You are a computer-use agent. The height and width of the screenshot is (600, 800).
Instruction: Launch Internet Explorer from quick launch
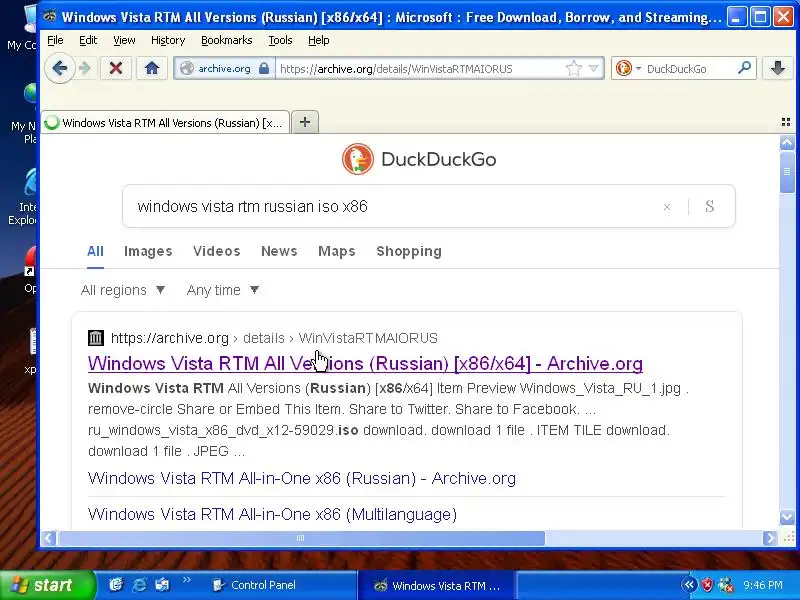139,585
